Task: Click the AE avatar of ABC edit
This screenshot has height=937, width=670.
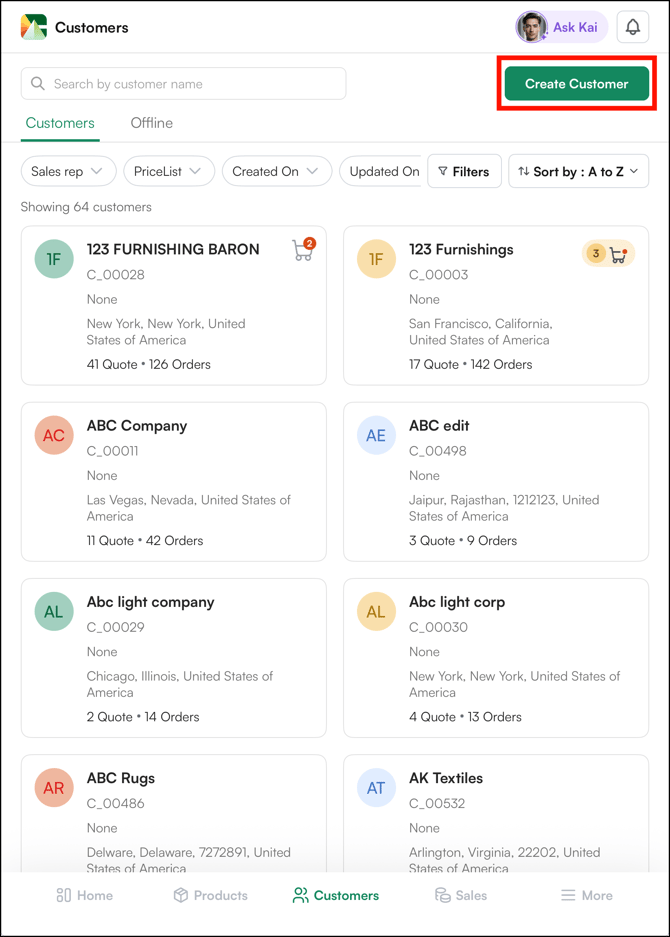Action: (376, 436)
